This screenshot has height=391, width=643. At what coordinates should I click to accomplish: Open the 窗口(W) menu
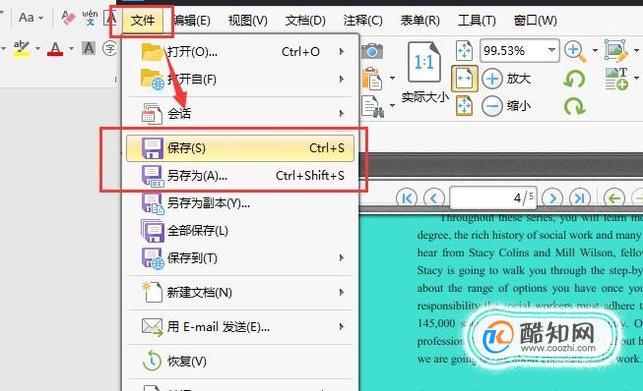pyautogui.click(x=535, y=20)
